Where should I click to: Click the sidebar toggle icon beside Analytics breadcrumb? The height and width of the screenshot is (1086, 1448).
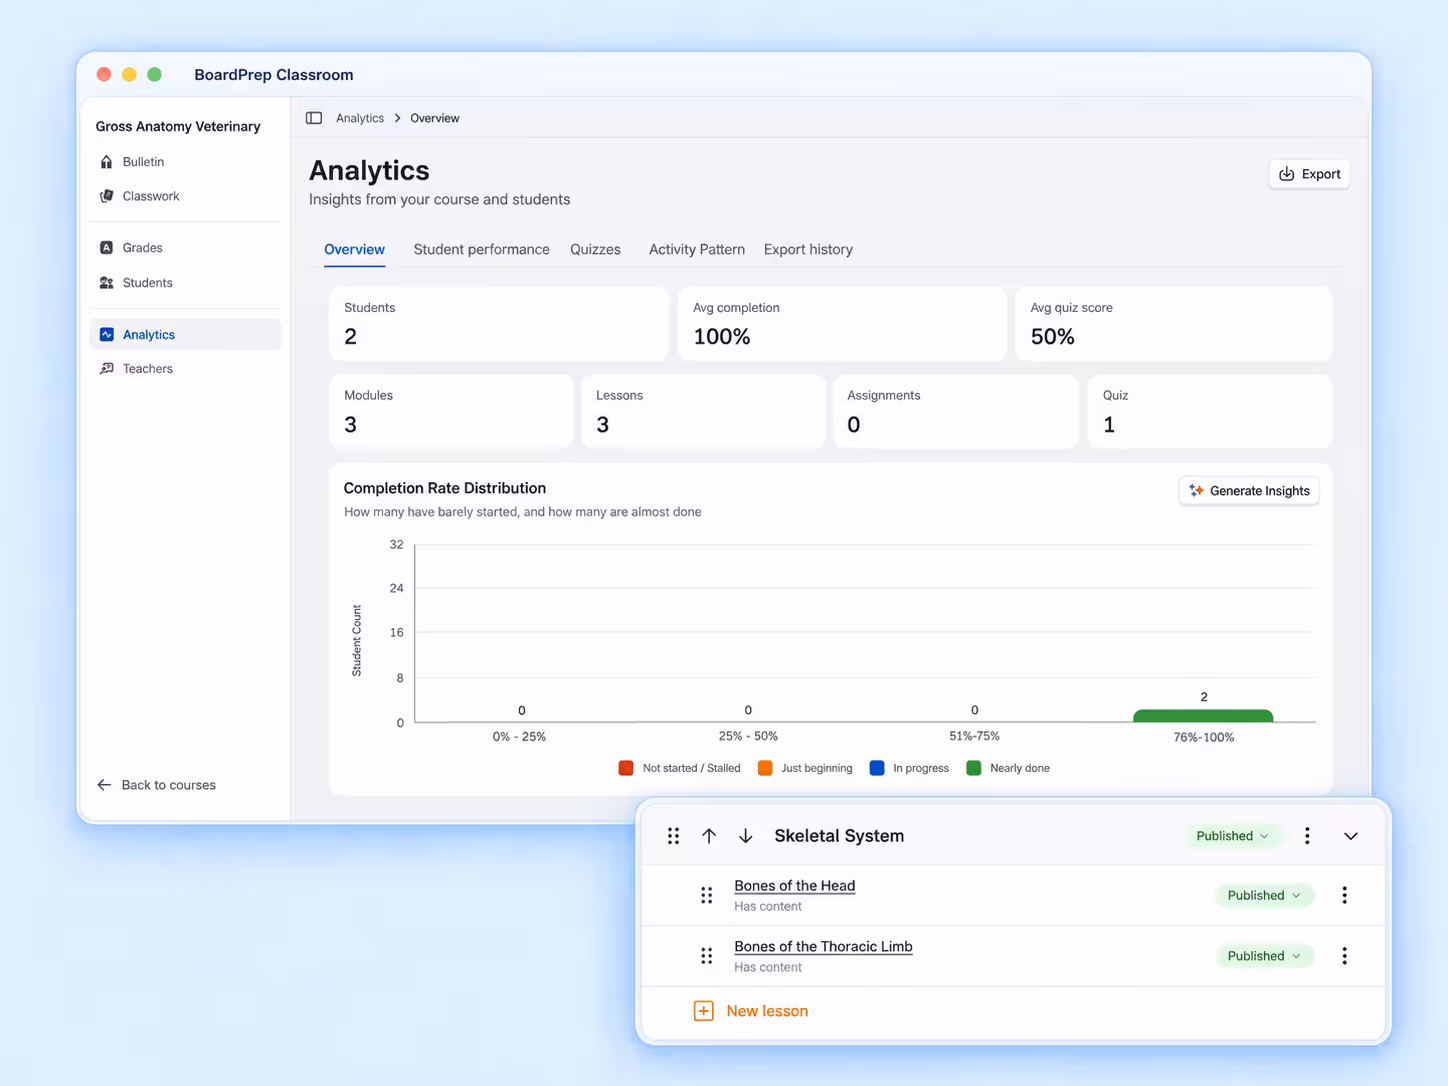coord(314,118)
